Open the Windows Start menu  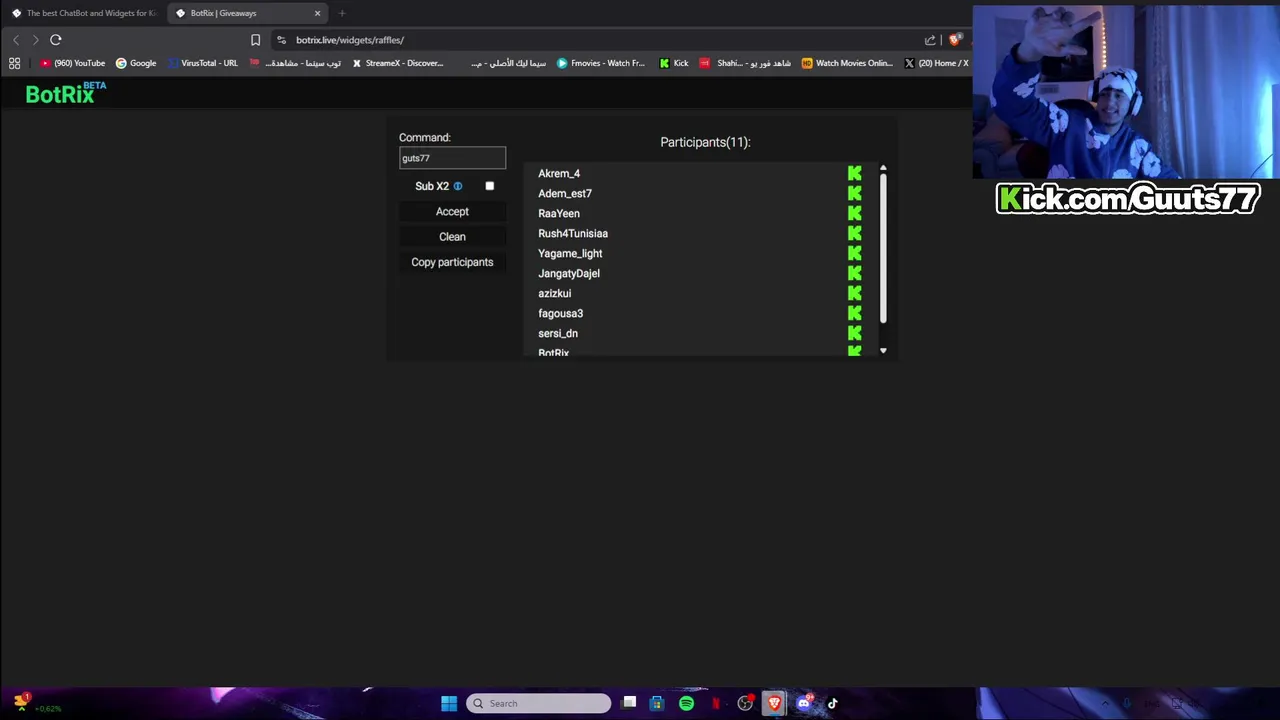pyautogui.click(x=449, y=703)
